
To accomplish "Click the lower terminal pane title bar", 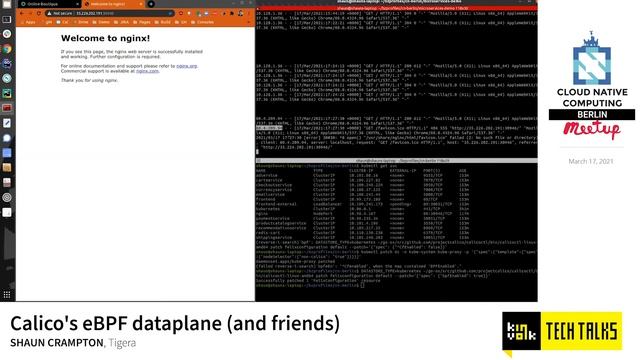I will tap(396, 161).
